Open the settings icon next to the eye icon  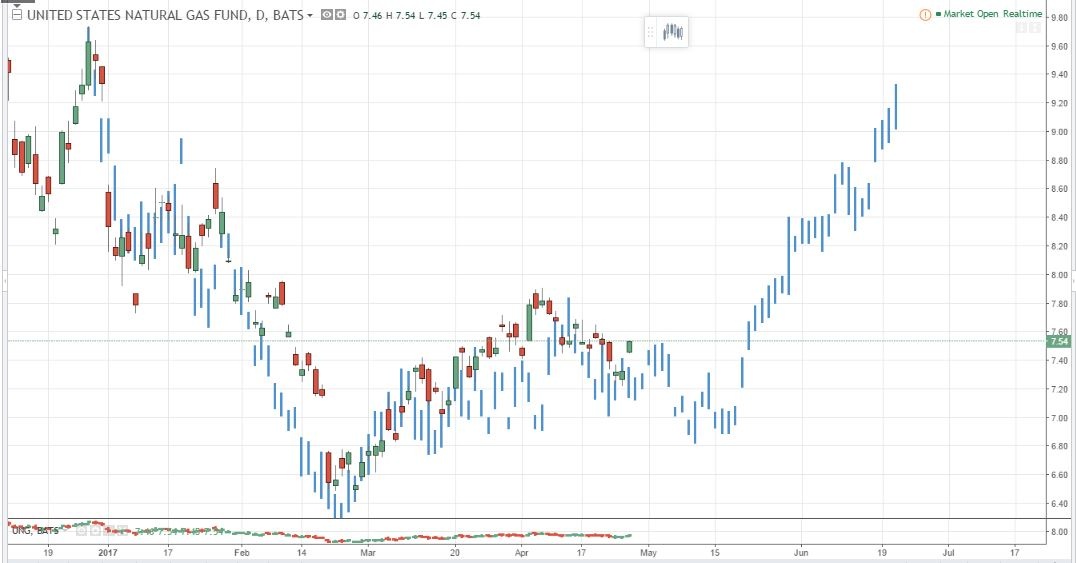click(339, 16)
